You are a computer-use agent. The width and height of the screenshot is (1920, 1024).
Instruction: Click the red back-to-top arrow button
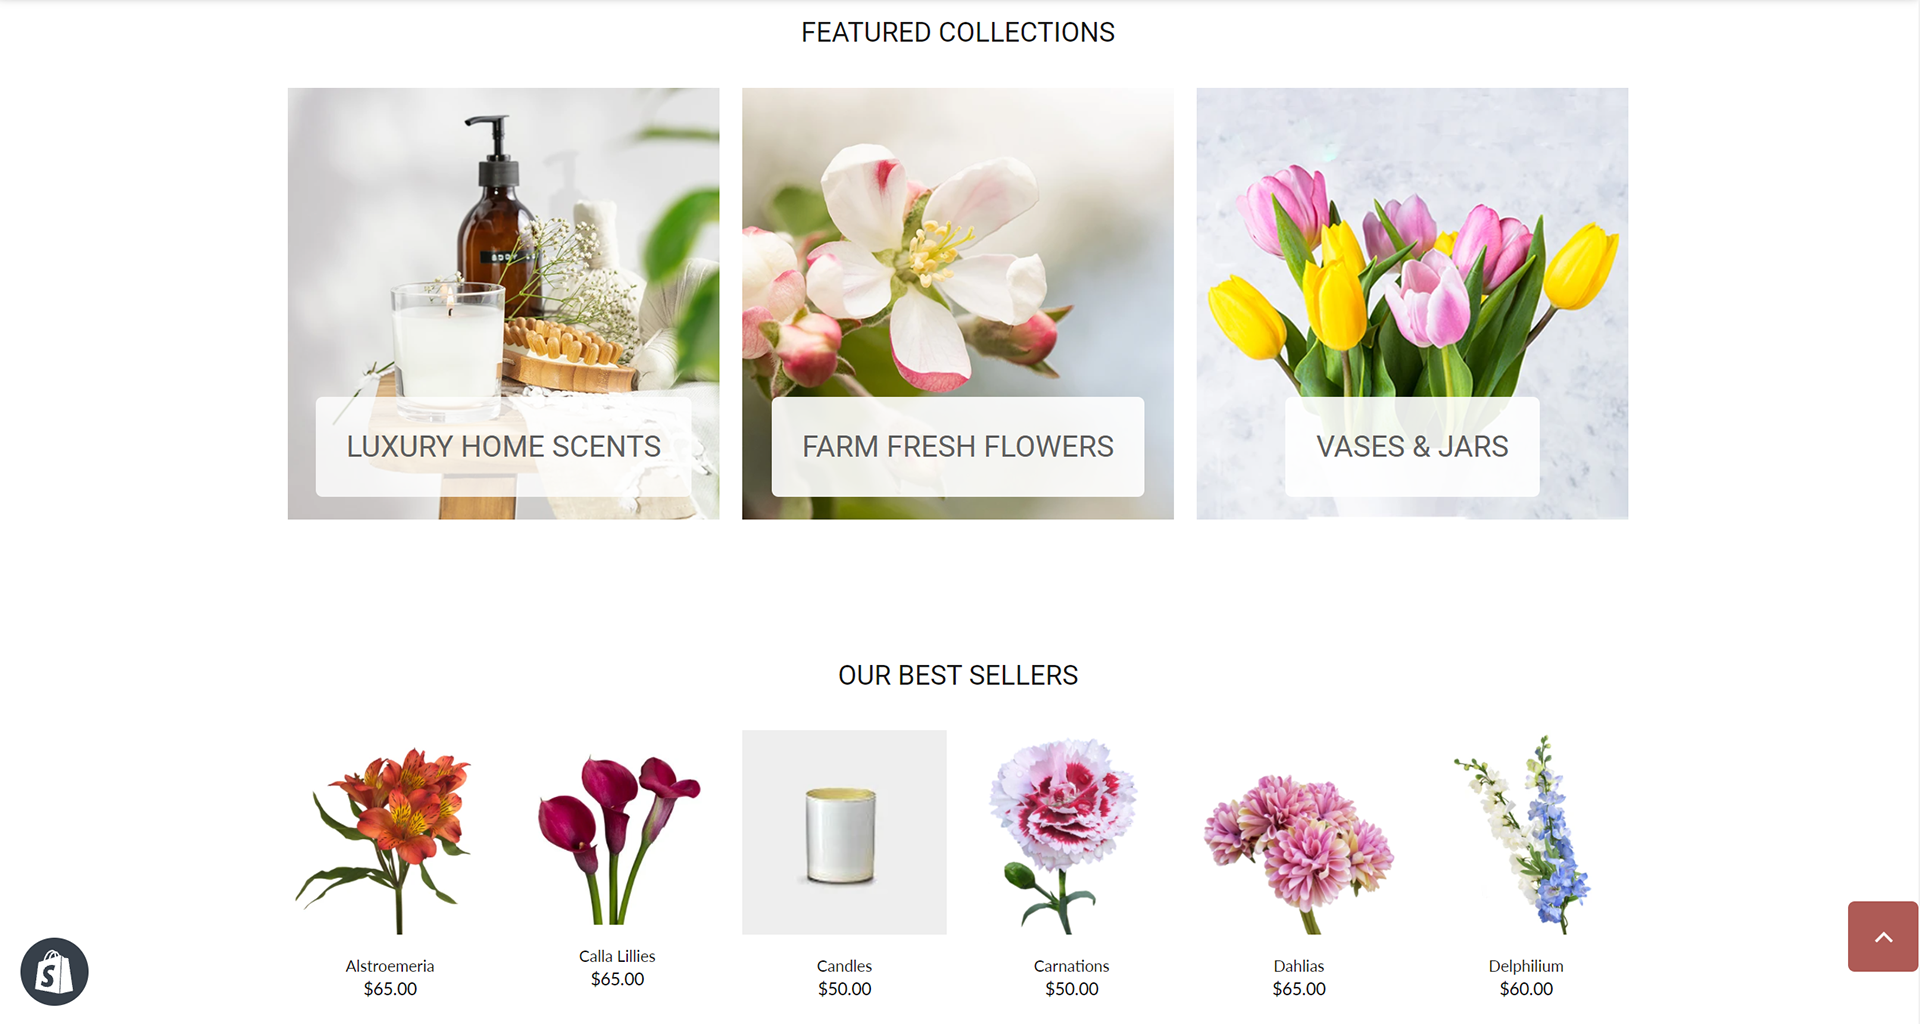point(1883,937)
